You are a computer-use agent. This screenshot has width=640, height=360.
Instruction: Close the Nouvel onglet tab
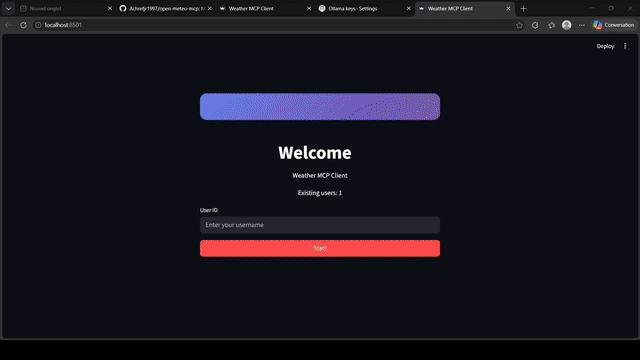110,9
